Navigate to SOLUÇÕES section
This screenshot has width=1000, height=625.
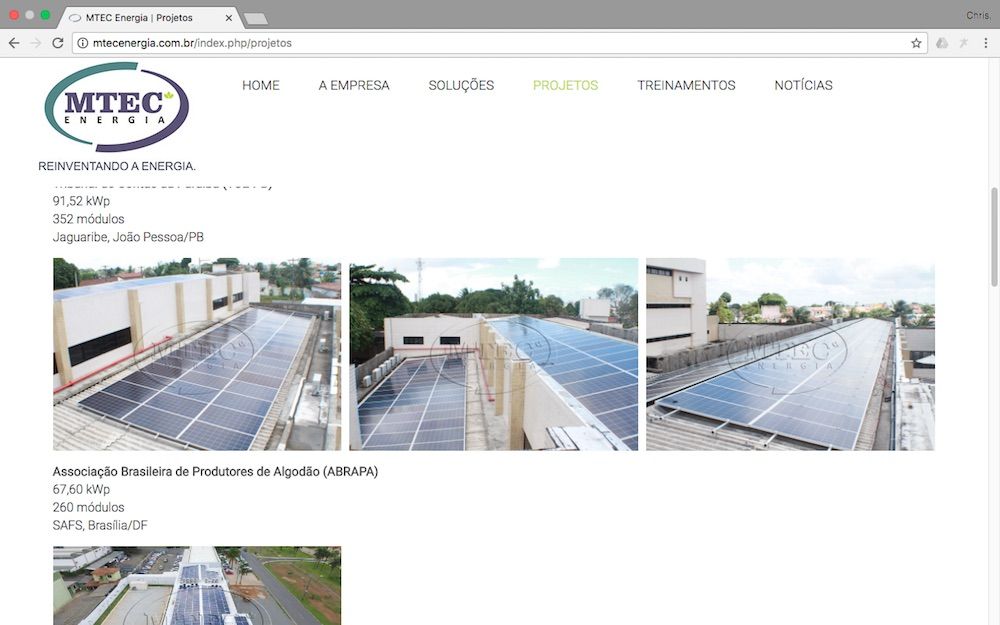tap(461, 86)
